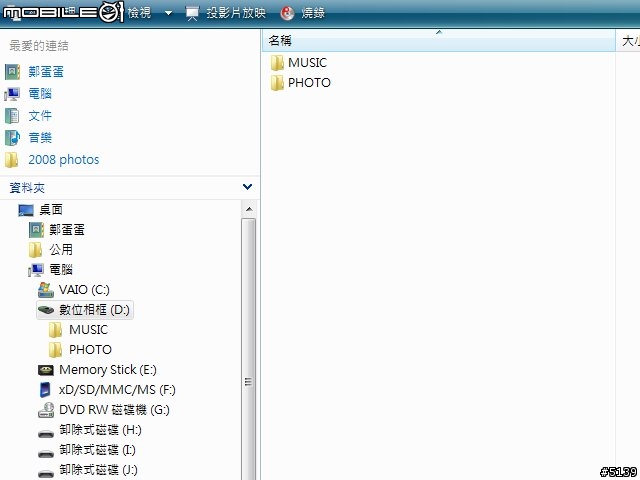Click the computer icon in the folder tree
This screenshot has height=480, width=640.
point(36,270)
